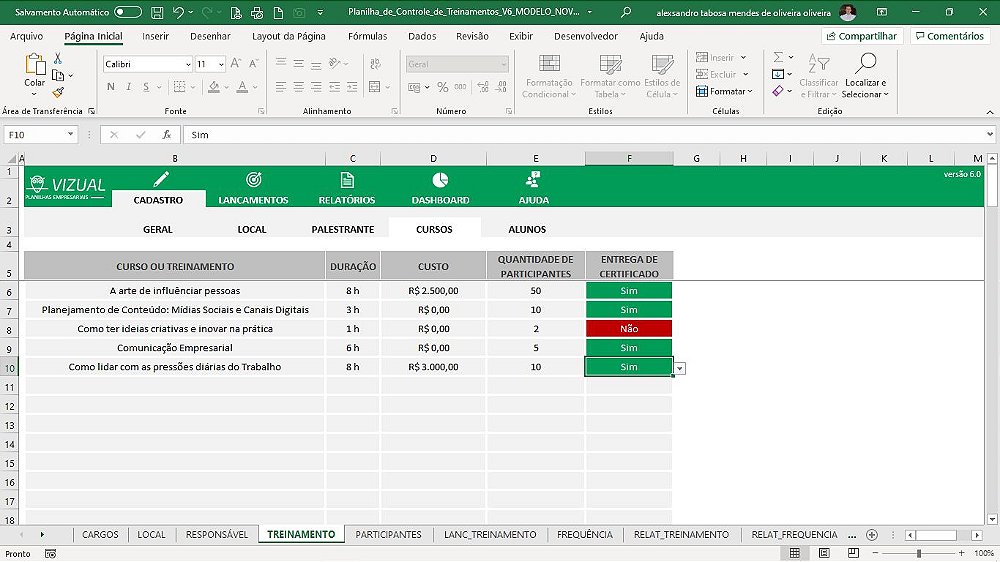Click the RELATÓRIOS document icon
The width and height of the screenshot is (1000, 562).
click(347, 180)
